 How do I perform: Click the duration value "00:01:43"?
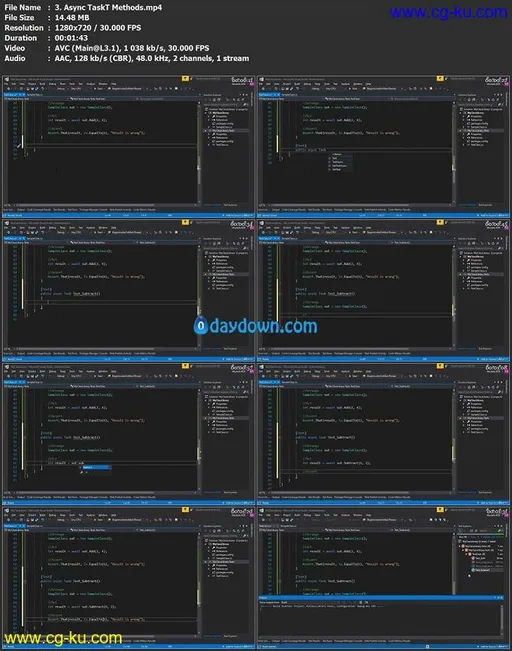click(x=71, y=38)
